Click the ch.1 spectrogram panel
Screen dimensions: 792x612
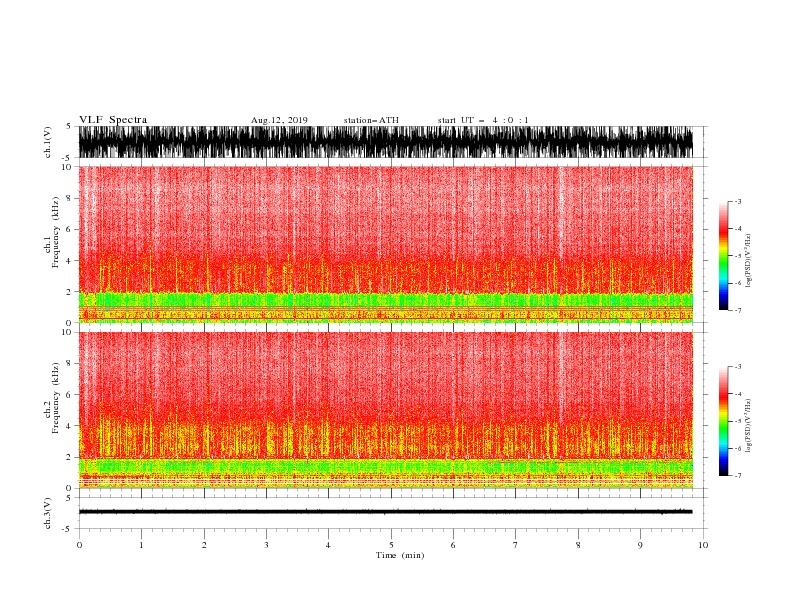[386, 244]
